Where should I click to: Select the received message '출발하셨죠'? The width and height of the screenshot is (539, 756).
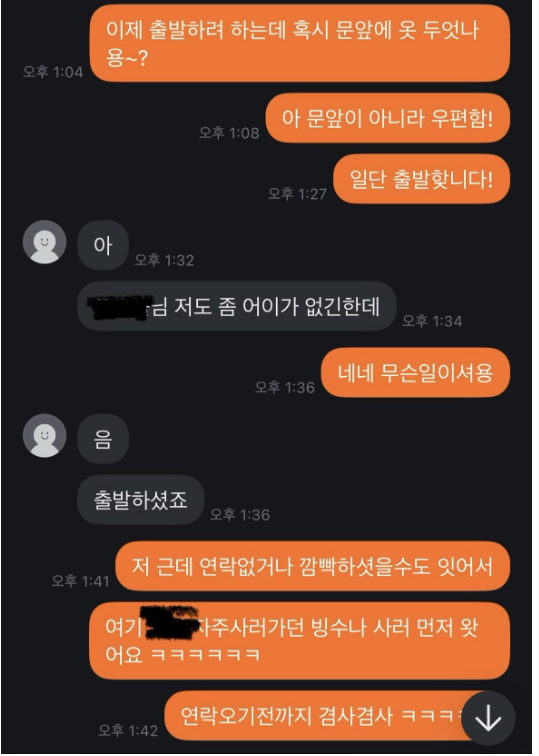(140, 500)
